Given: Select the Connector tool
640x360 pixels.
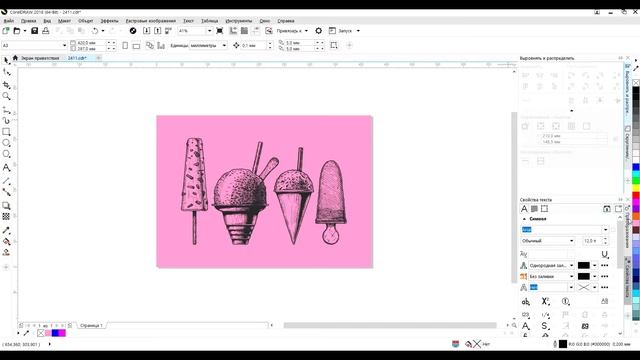Looking at the screenshot, I should (6, 192).
